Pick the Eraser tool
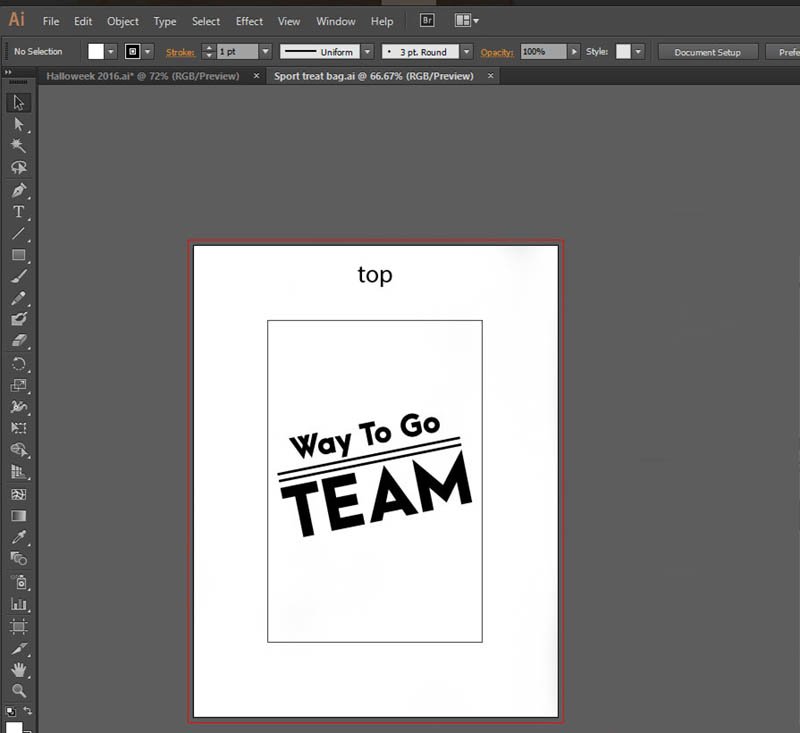The height and width of the screenshot is (733, 800). pos(18,342)
